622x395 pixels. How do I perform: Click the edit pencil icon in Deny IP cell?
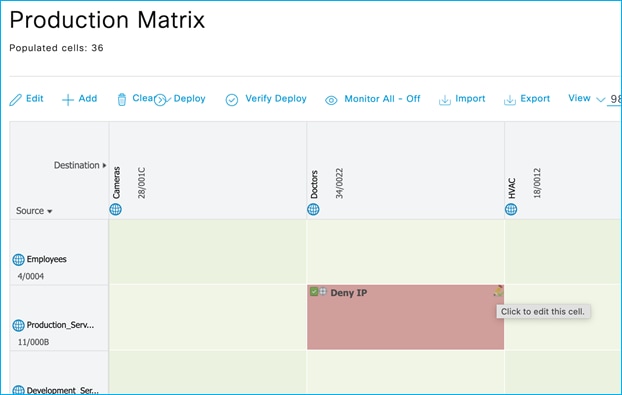coord(498,291)
